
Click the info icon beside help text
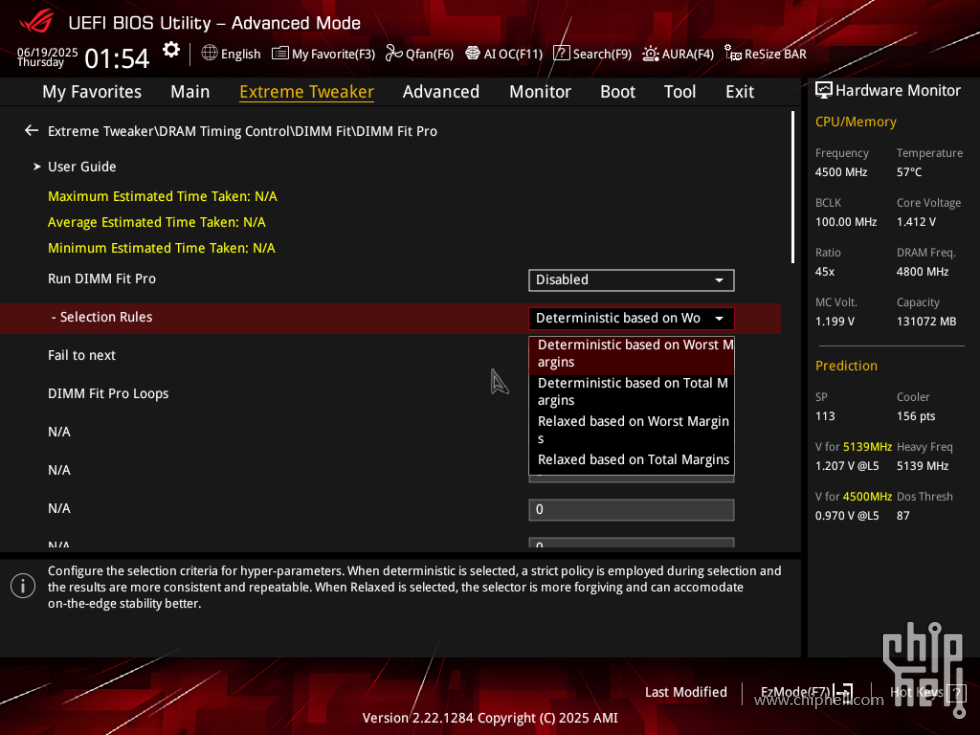tap(23, 586)
